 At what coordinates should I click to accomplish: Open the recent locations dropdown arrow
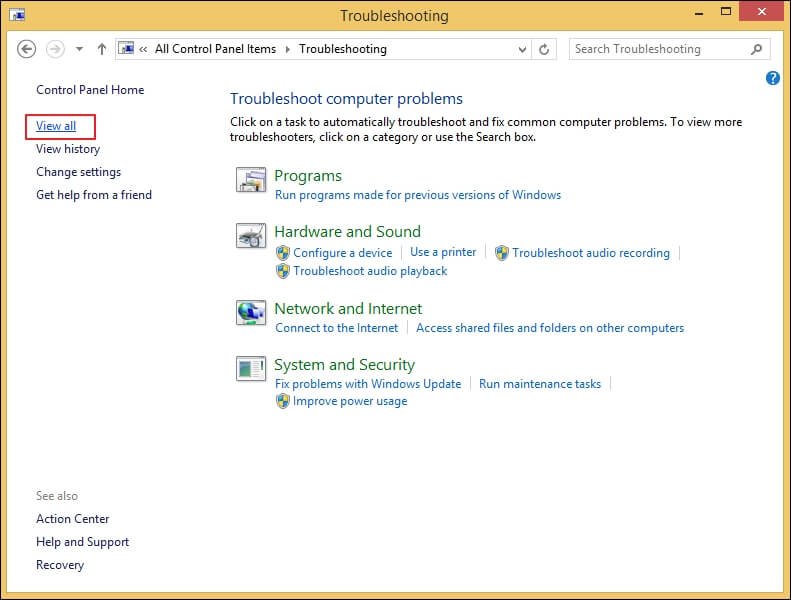click(x=79, y=49)
